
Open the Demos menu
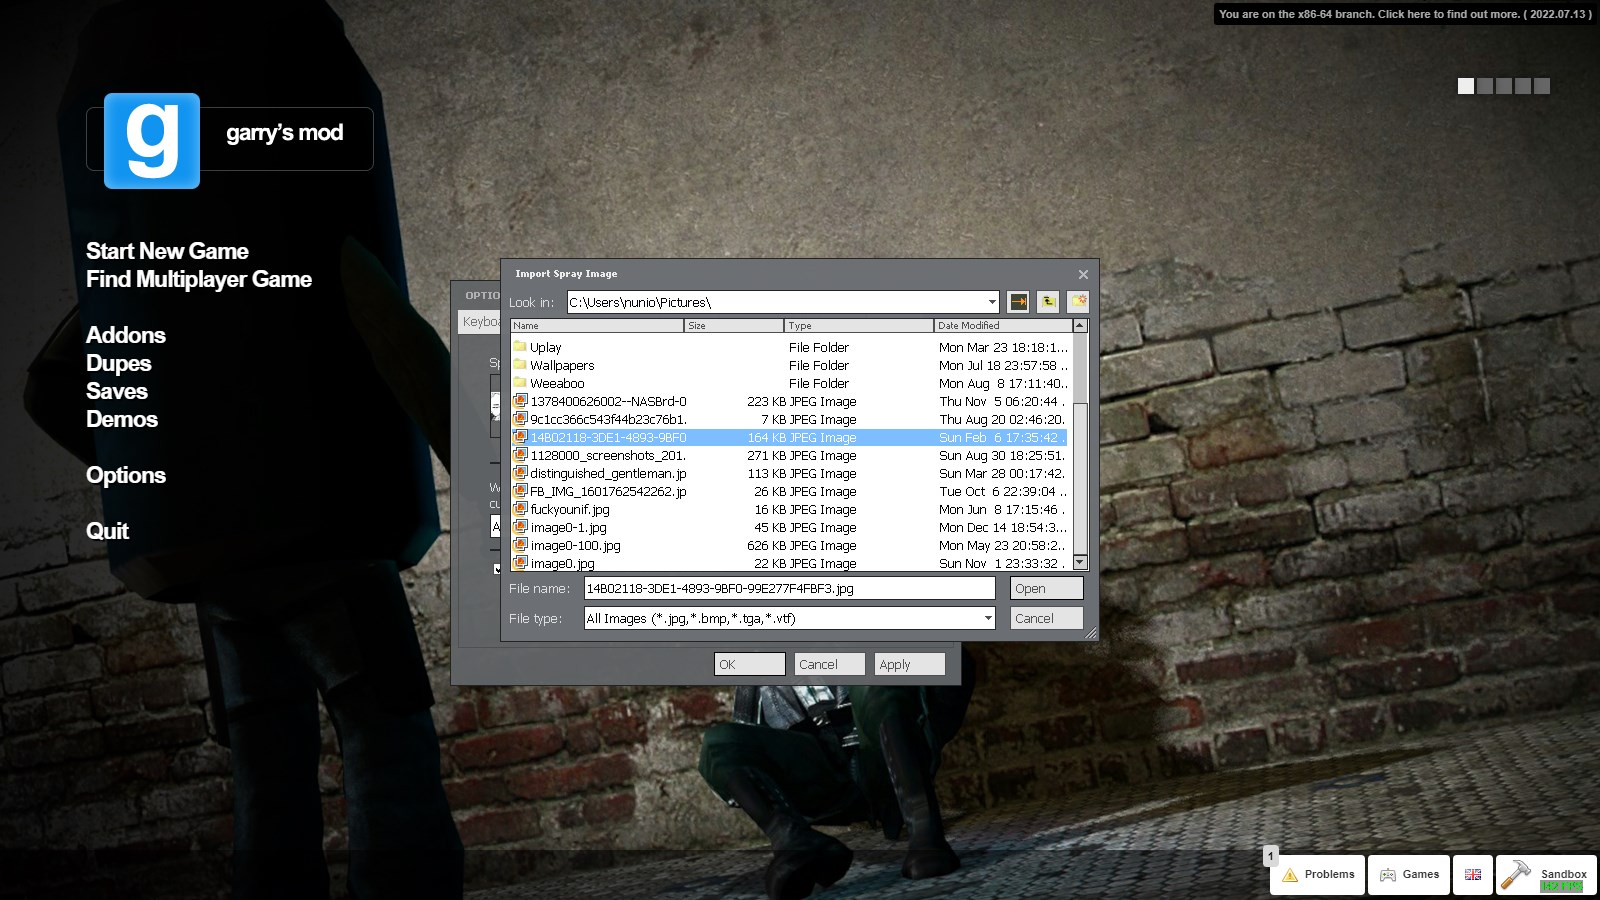122,419
